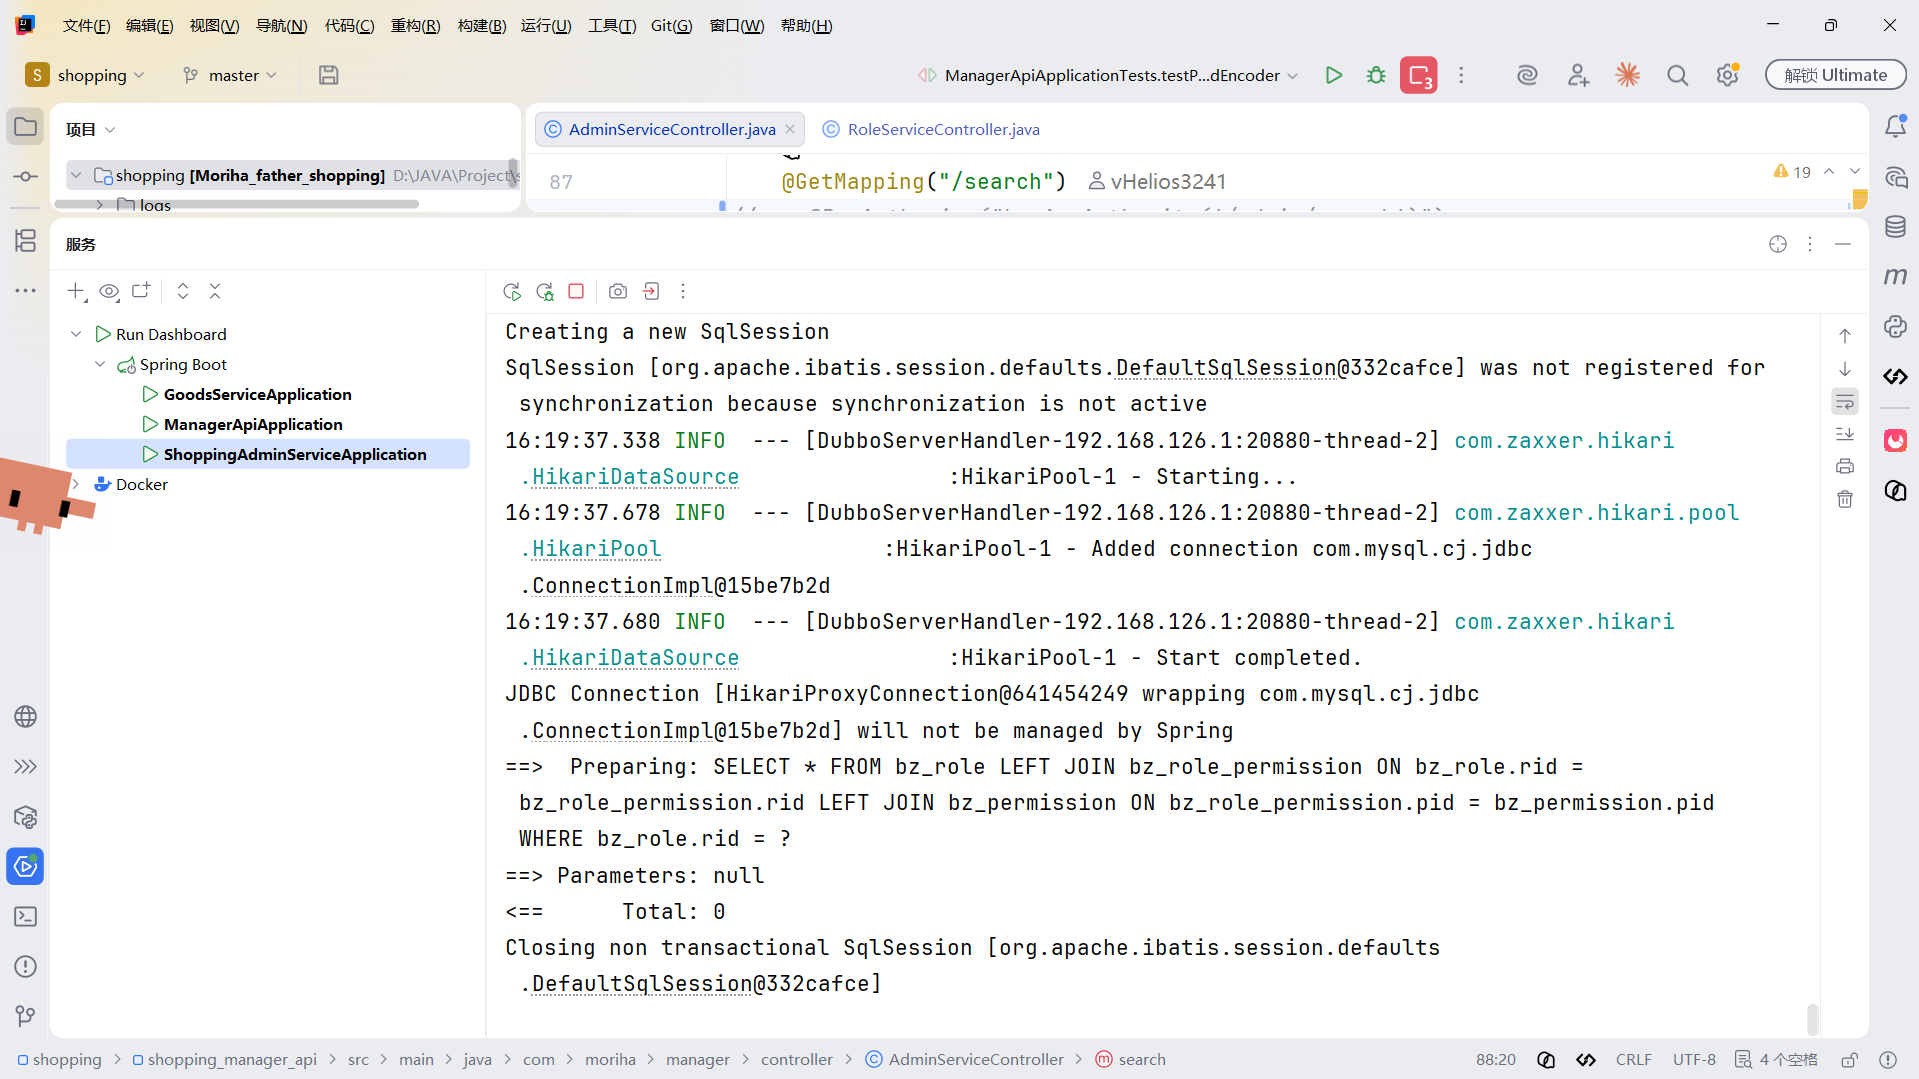Open the master branch dropdown
This screenshot has height=1079, width=1919.
[230, 75]
